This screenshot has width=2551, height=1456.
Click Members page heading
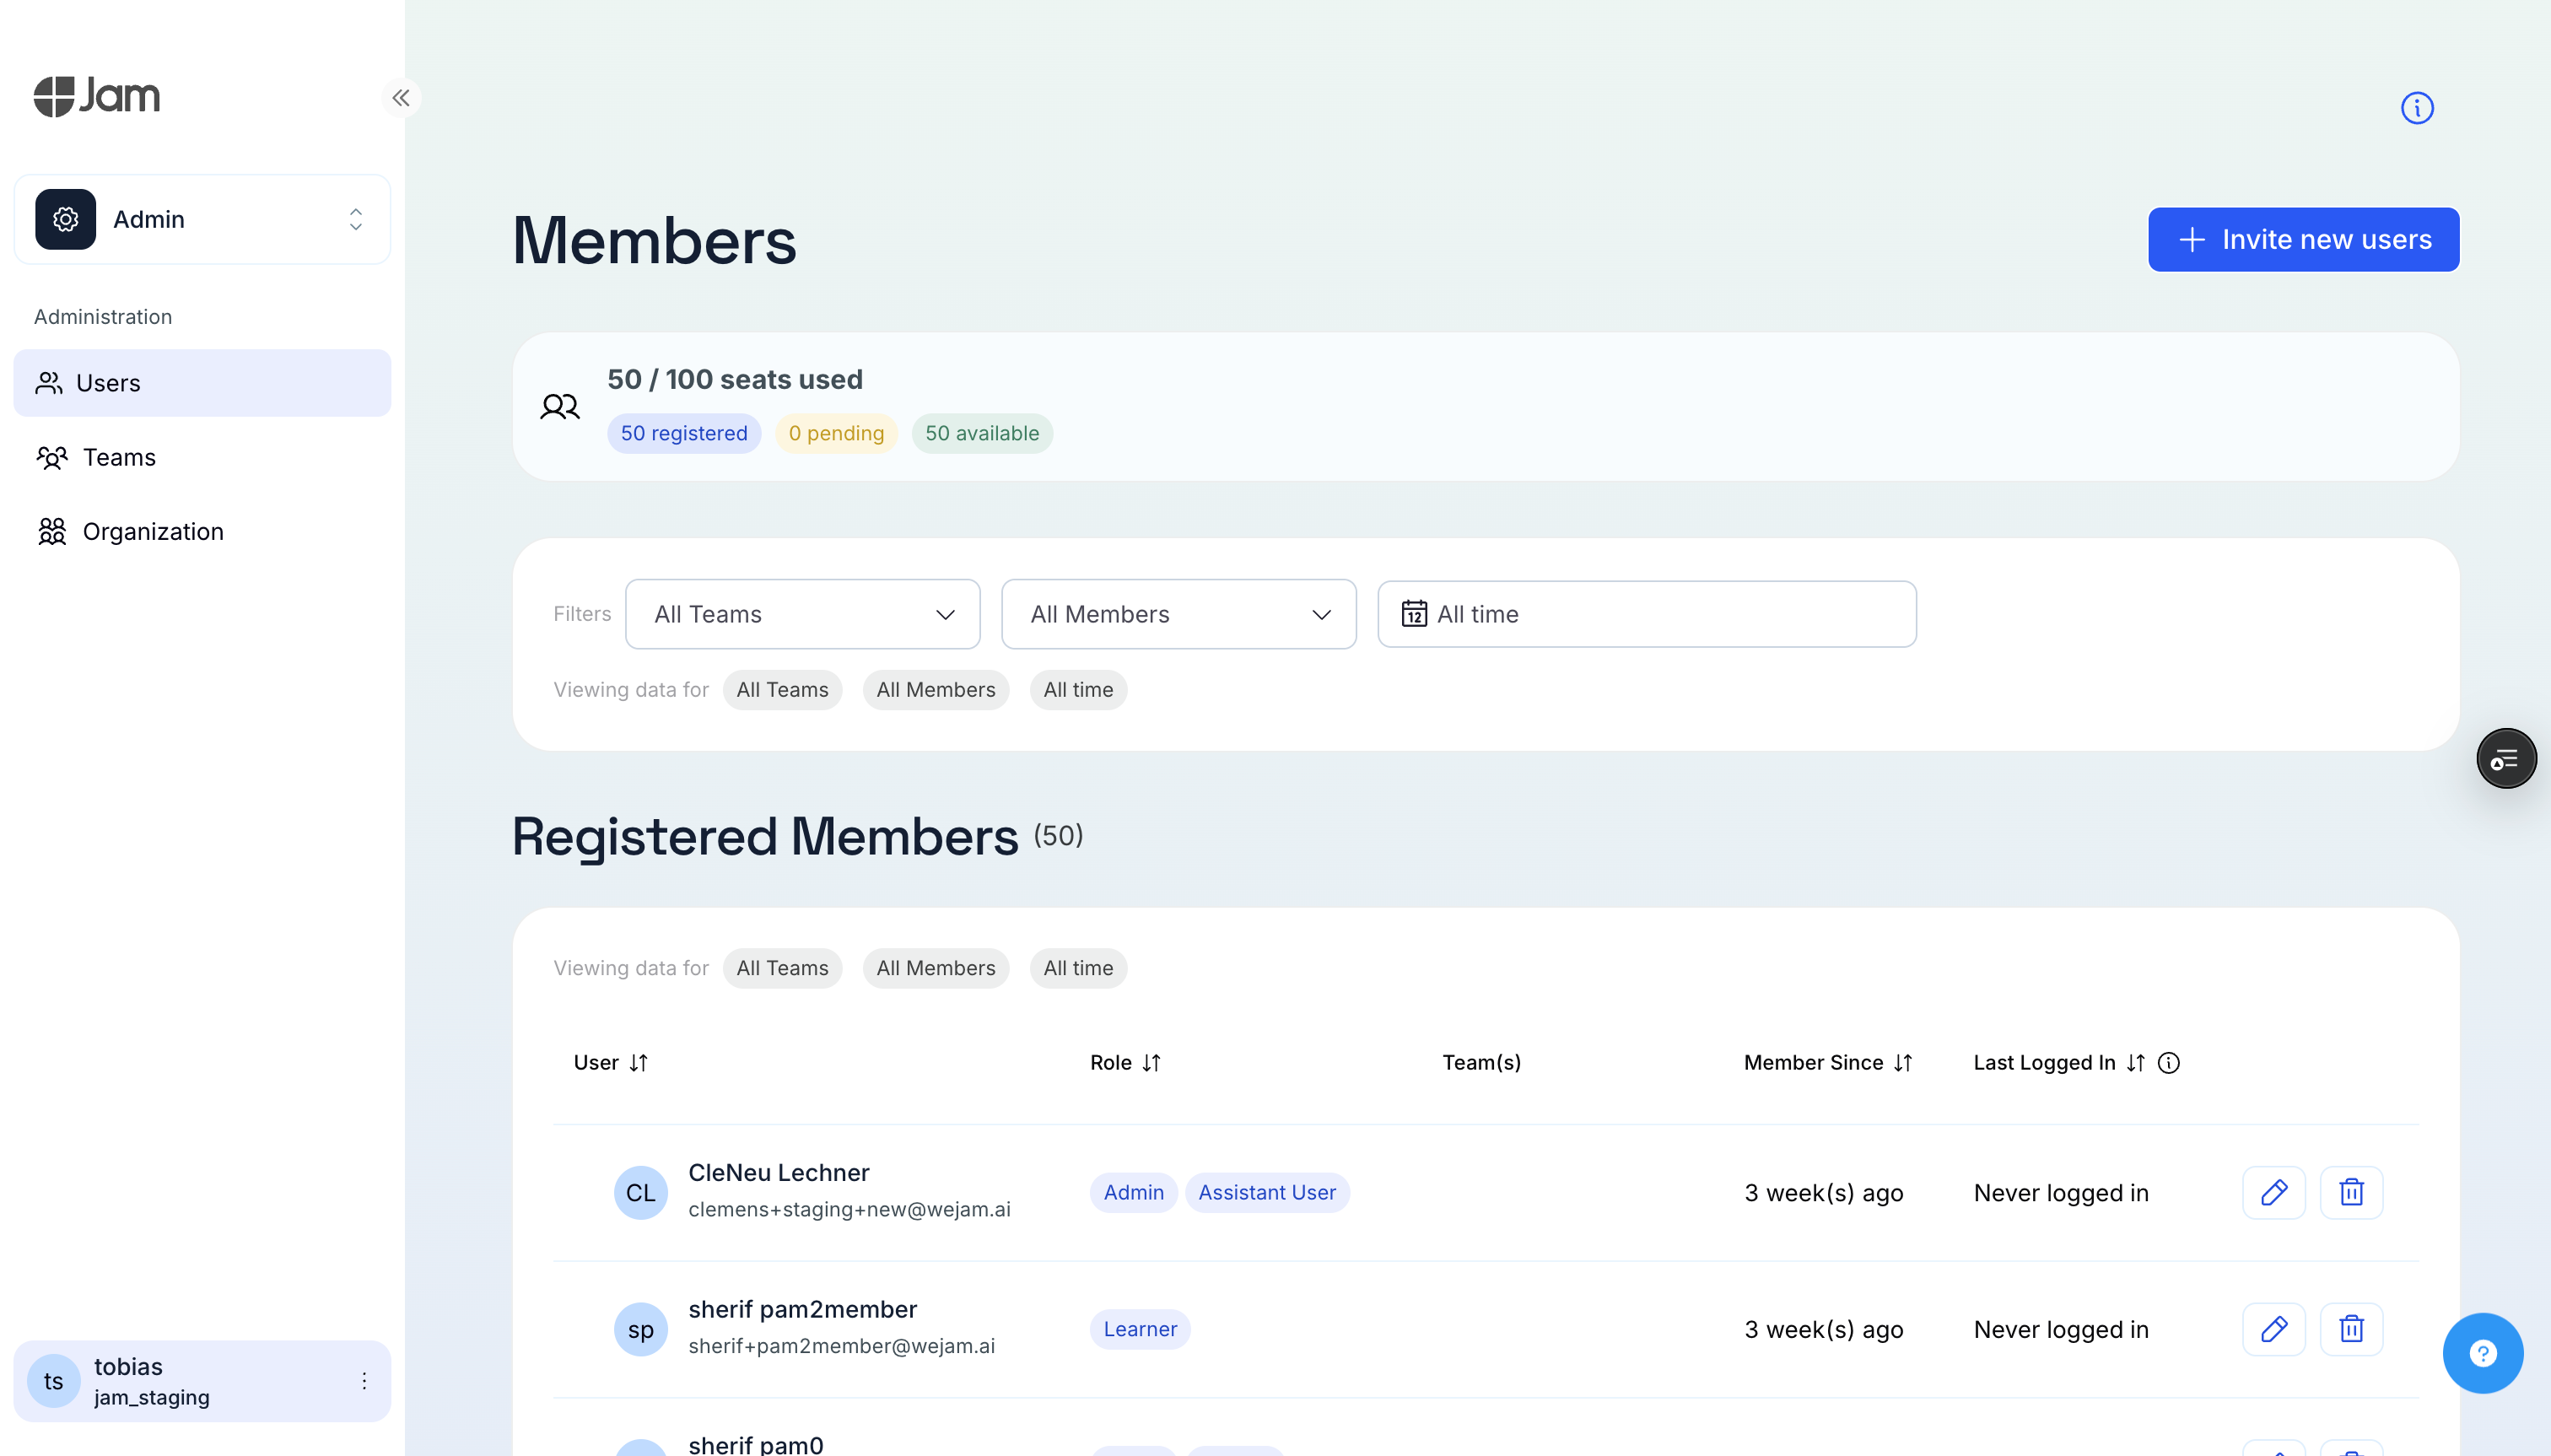(x=654, y=241)
